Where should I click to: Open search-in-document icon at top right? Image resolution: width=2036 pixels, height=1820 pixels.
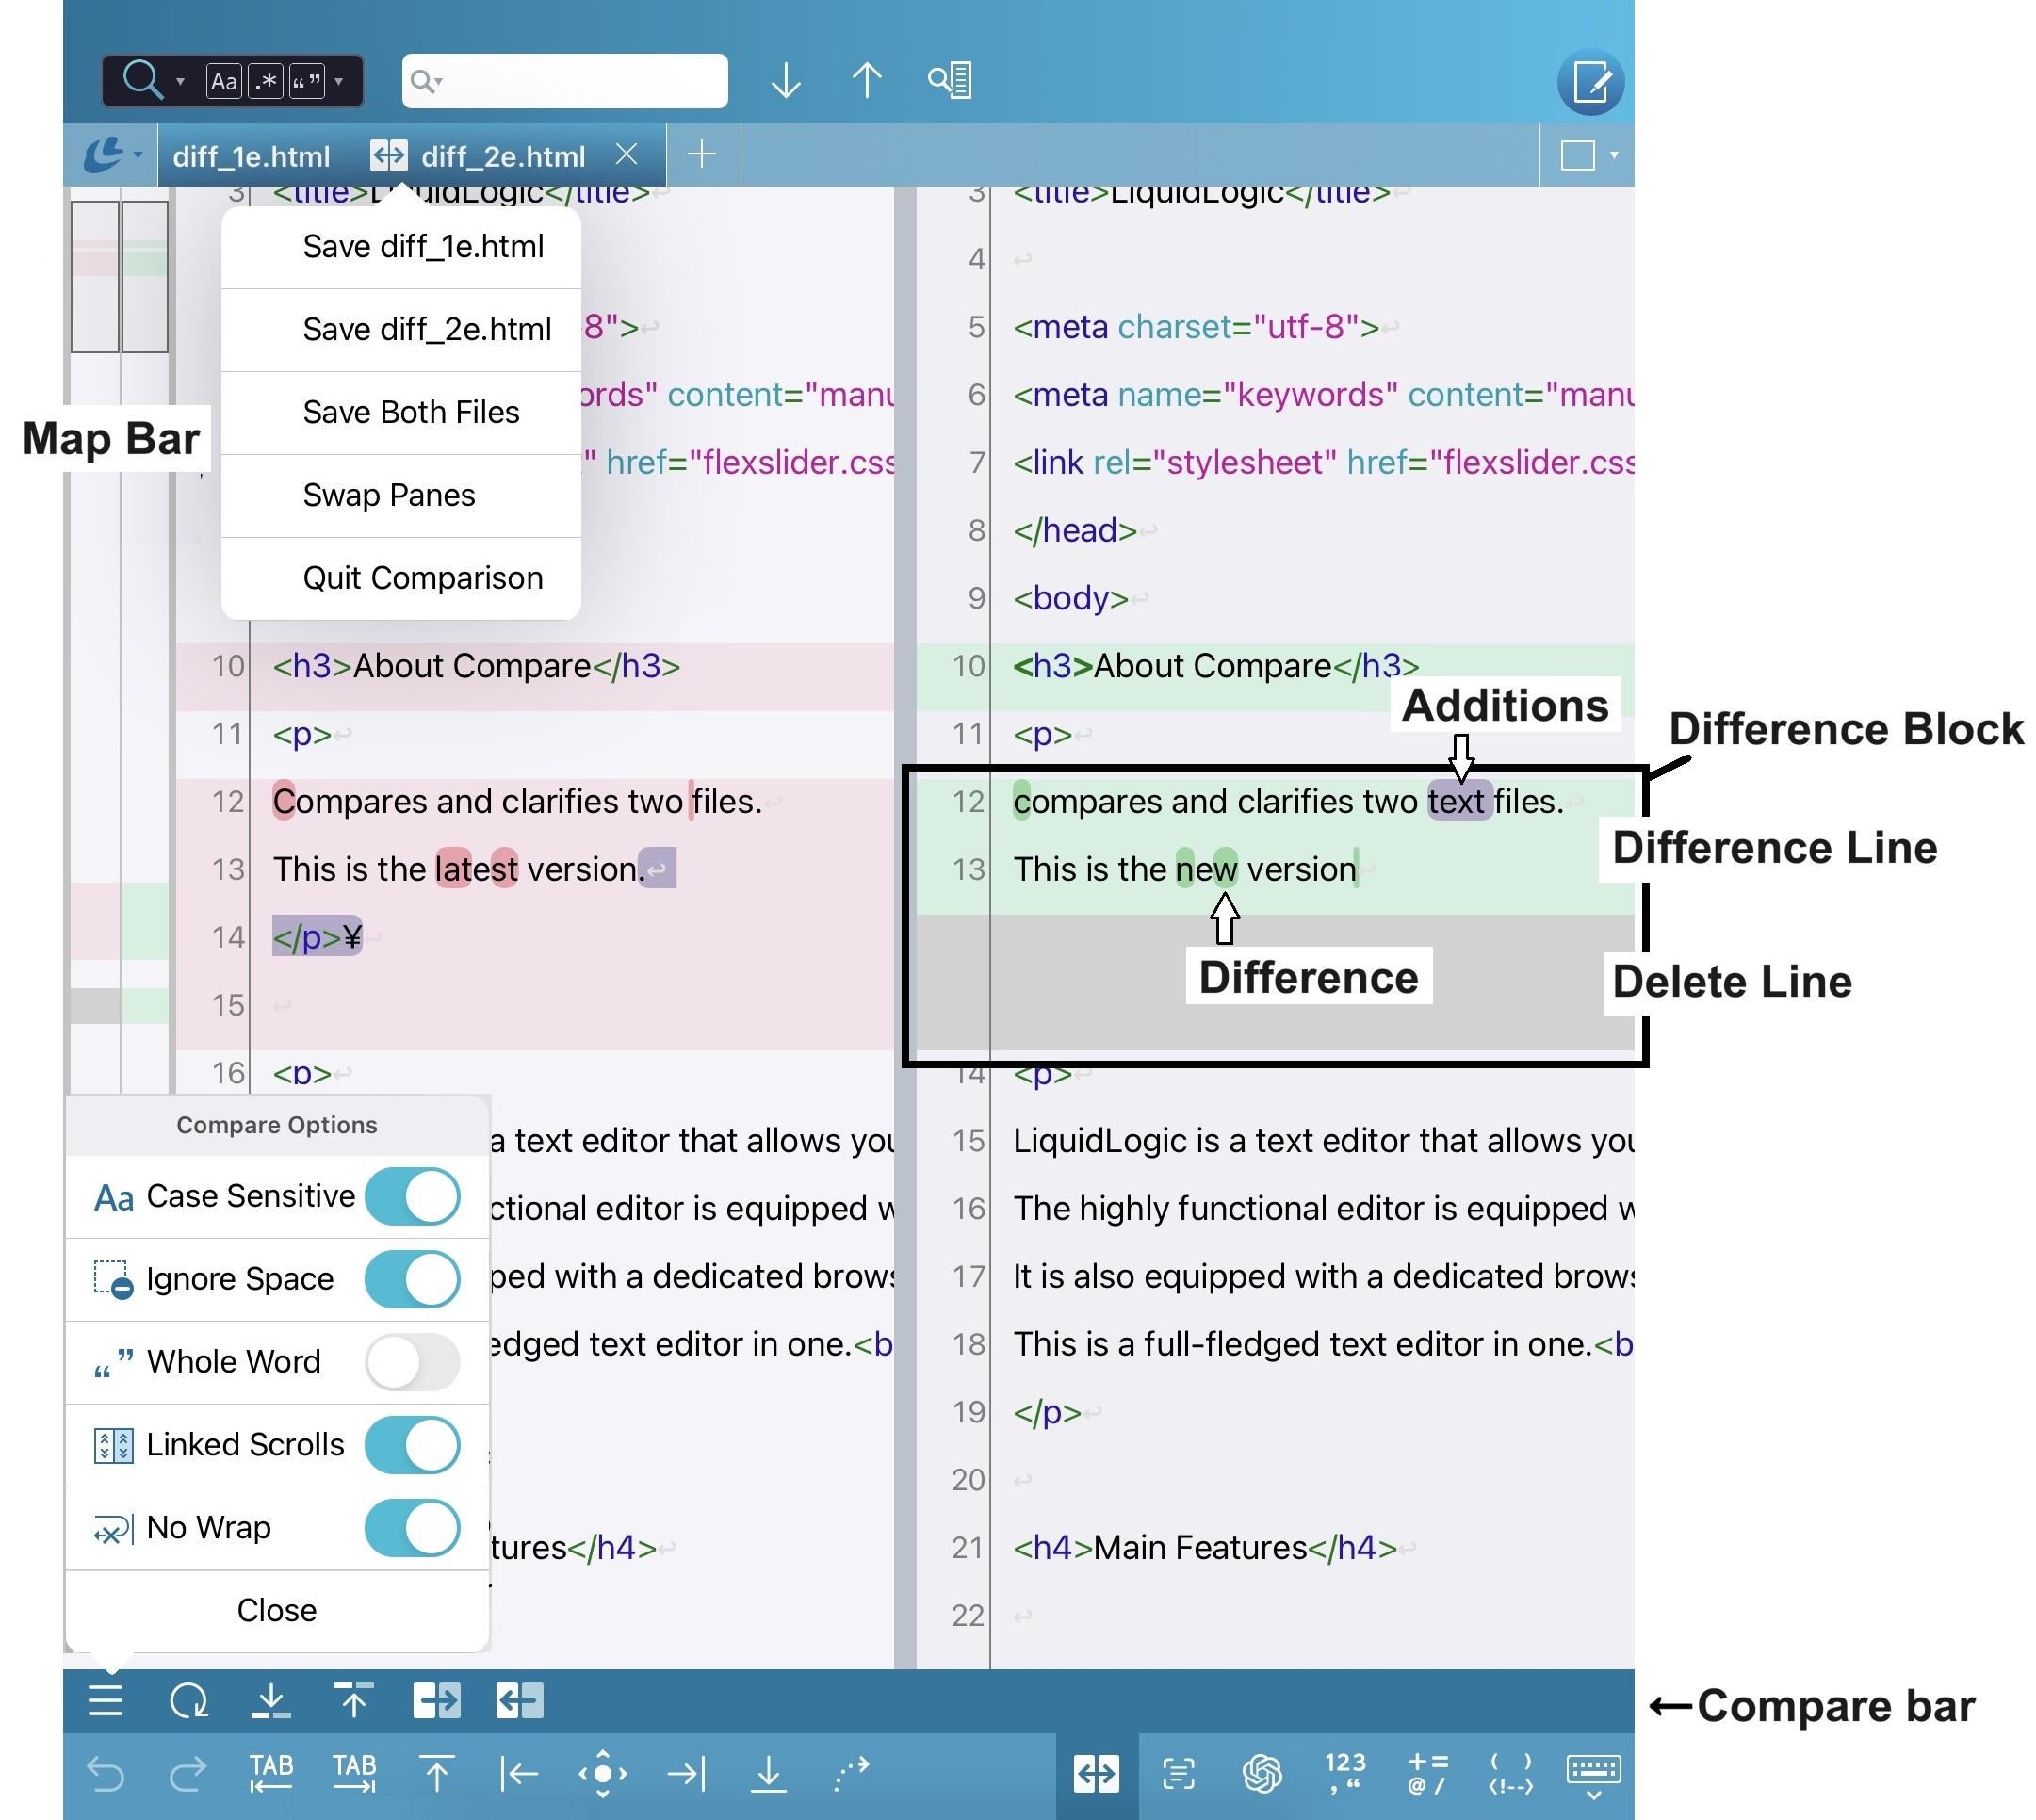point(948,80)
